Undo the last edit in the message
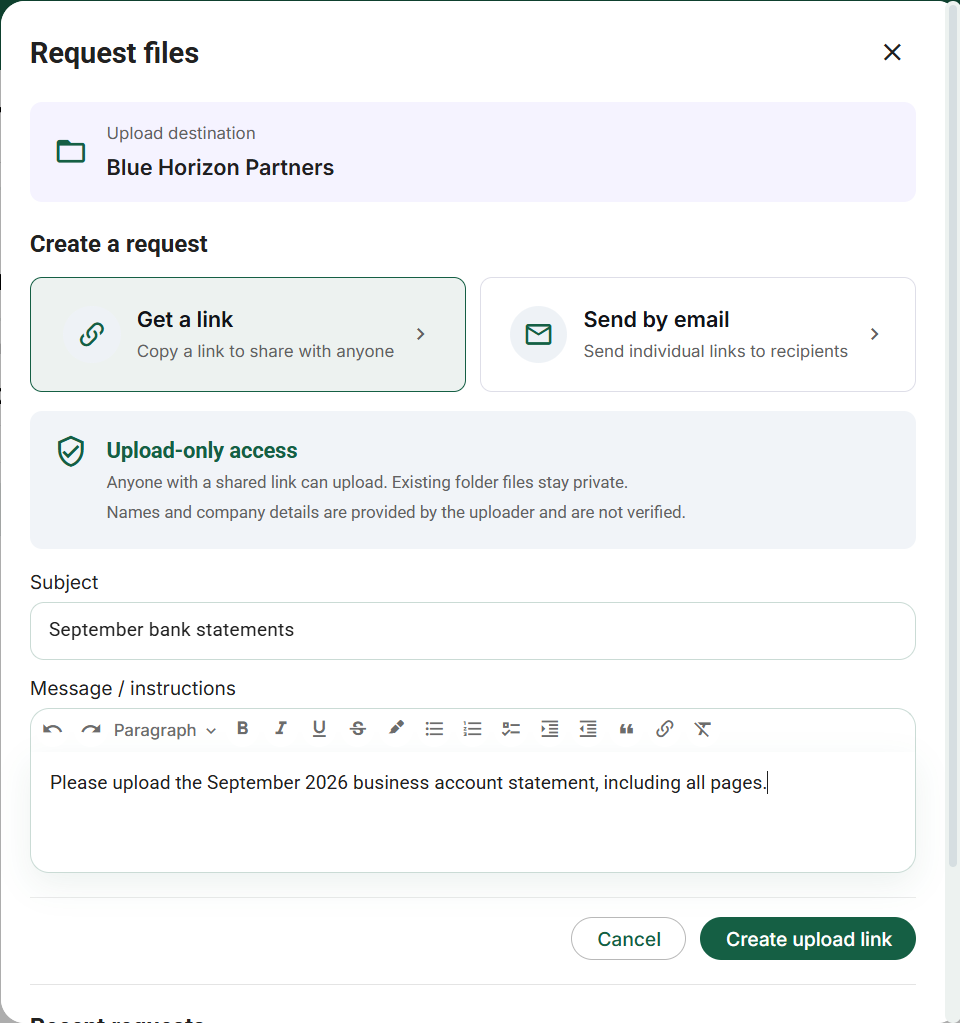960x1023 pixels. click(x=52, y=729)
